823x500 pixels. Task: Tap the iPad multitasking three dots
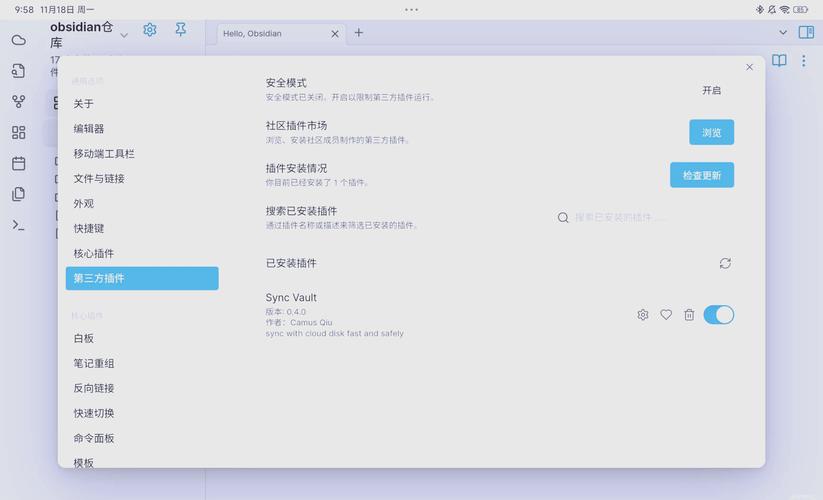pyautogui.click(x=412, y=9)
